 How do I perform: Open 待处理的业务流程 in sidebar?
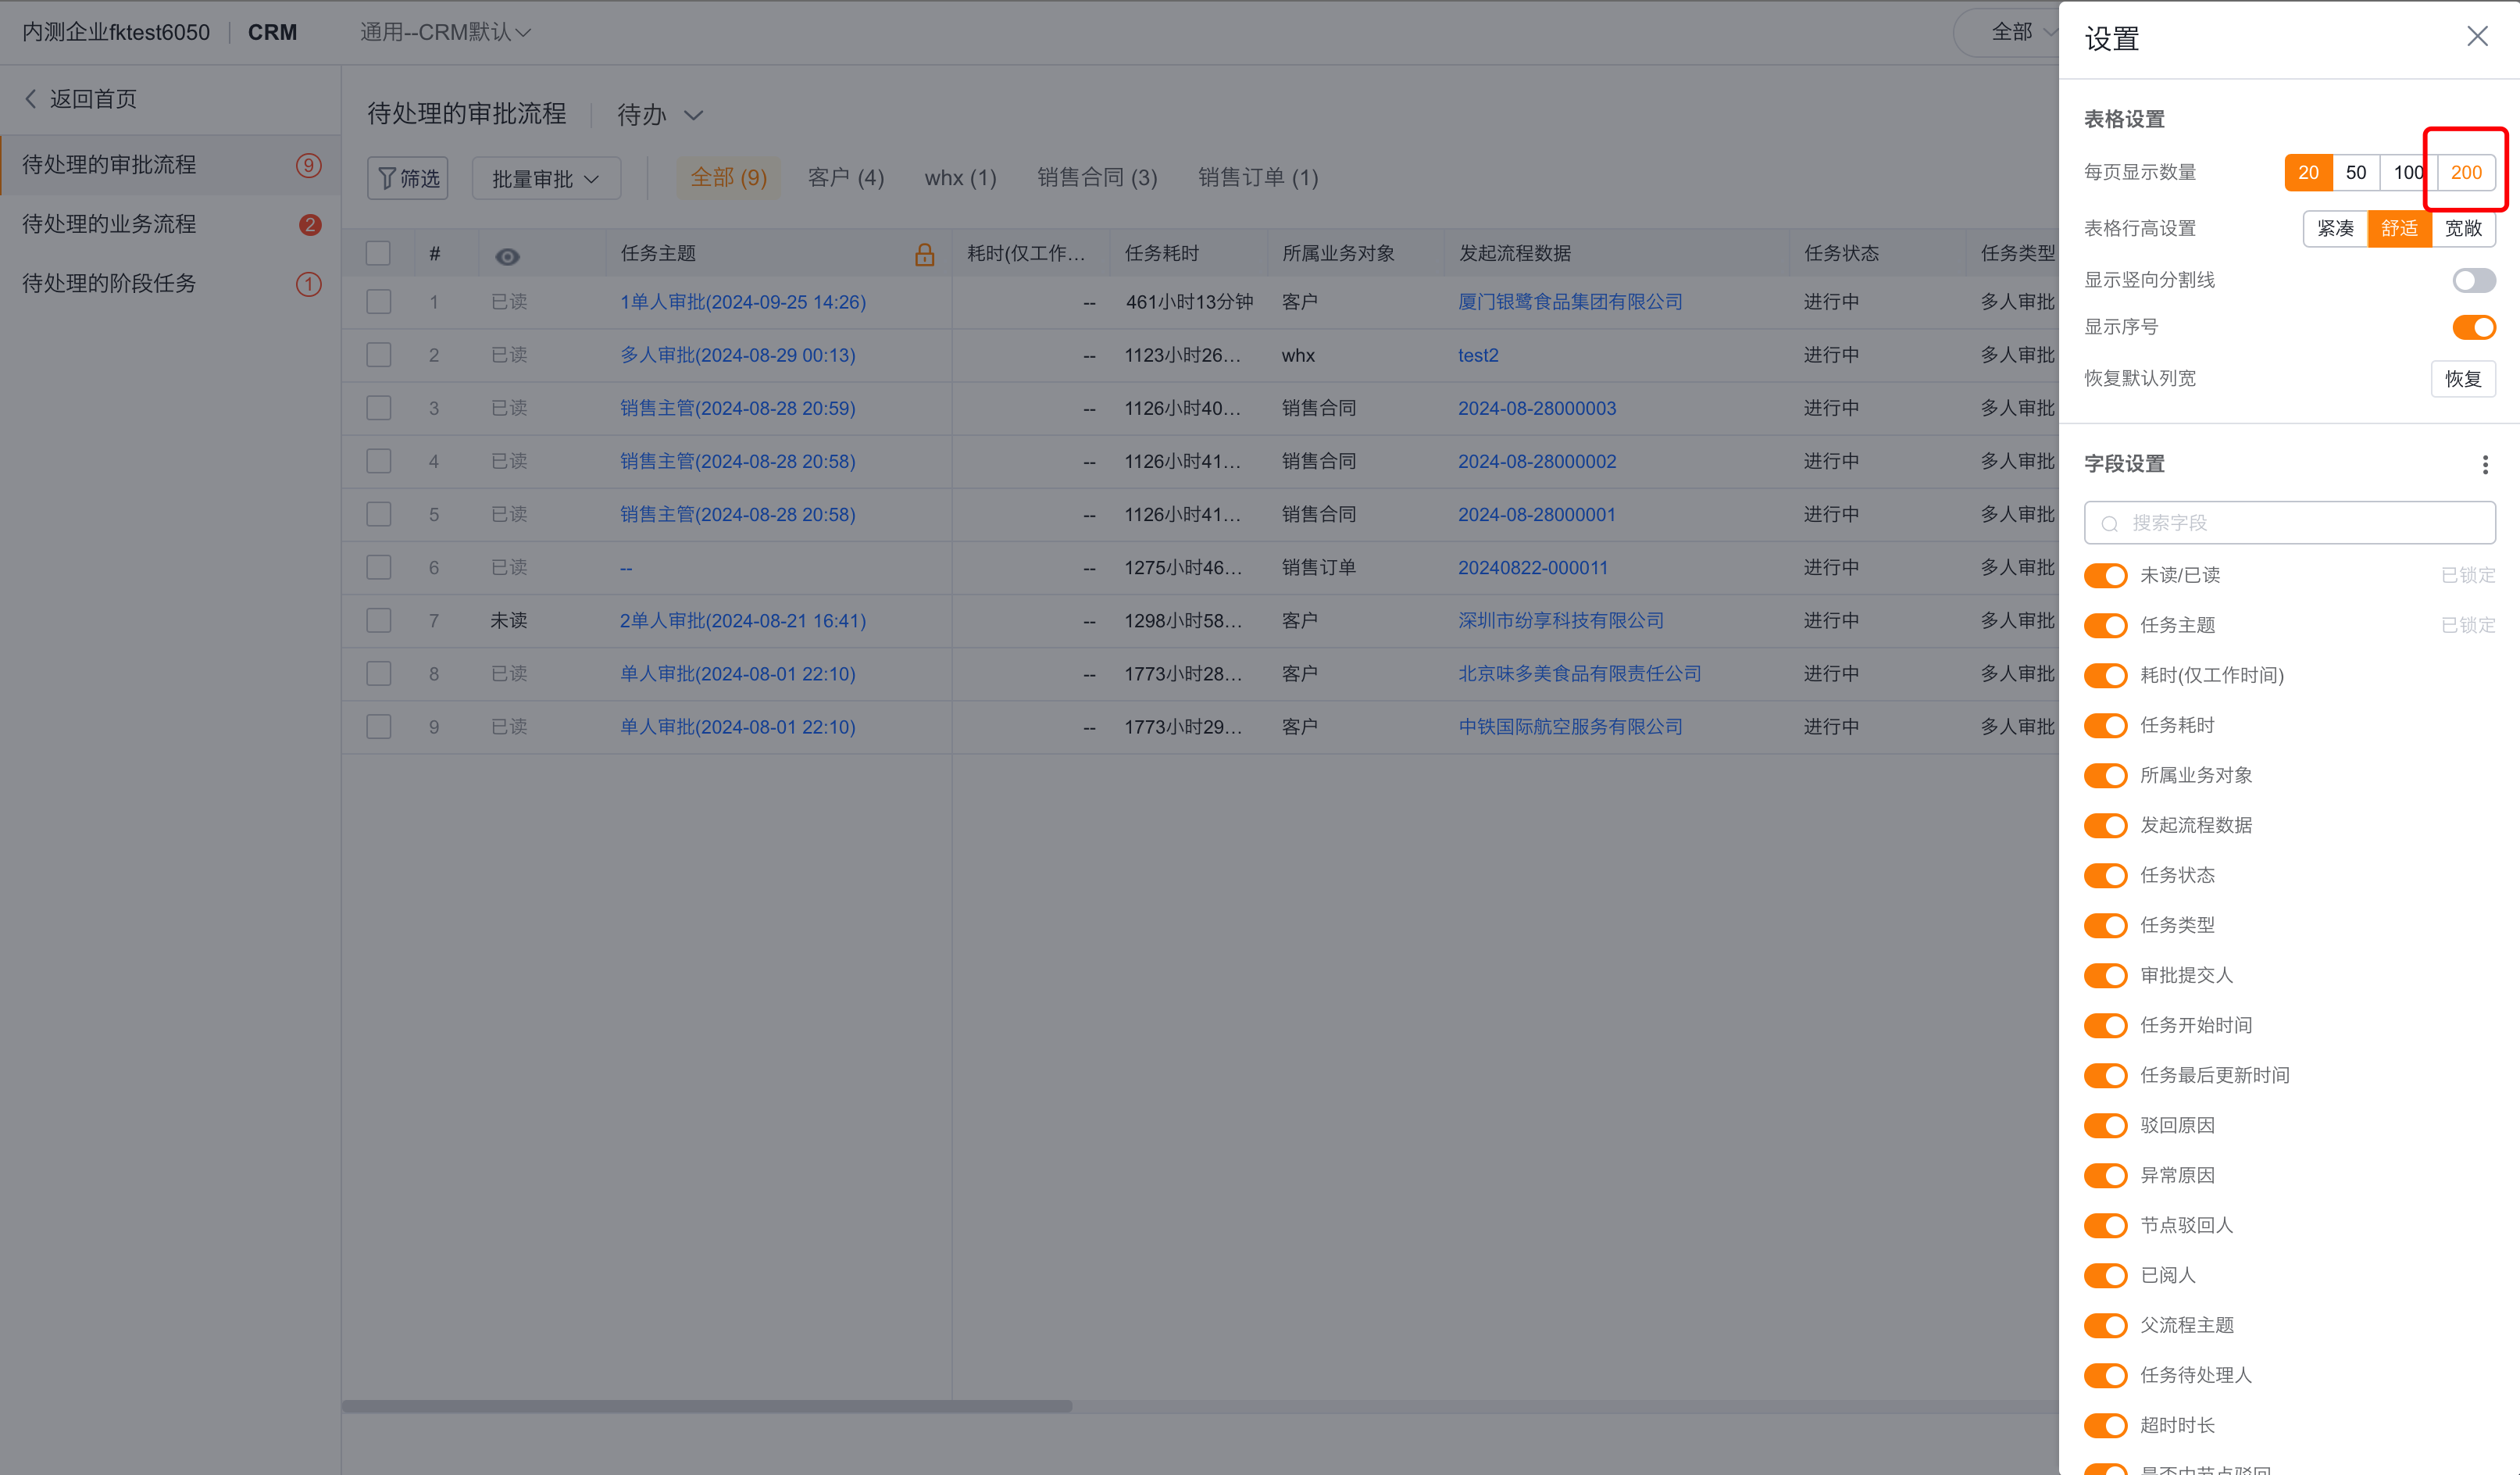110,224
